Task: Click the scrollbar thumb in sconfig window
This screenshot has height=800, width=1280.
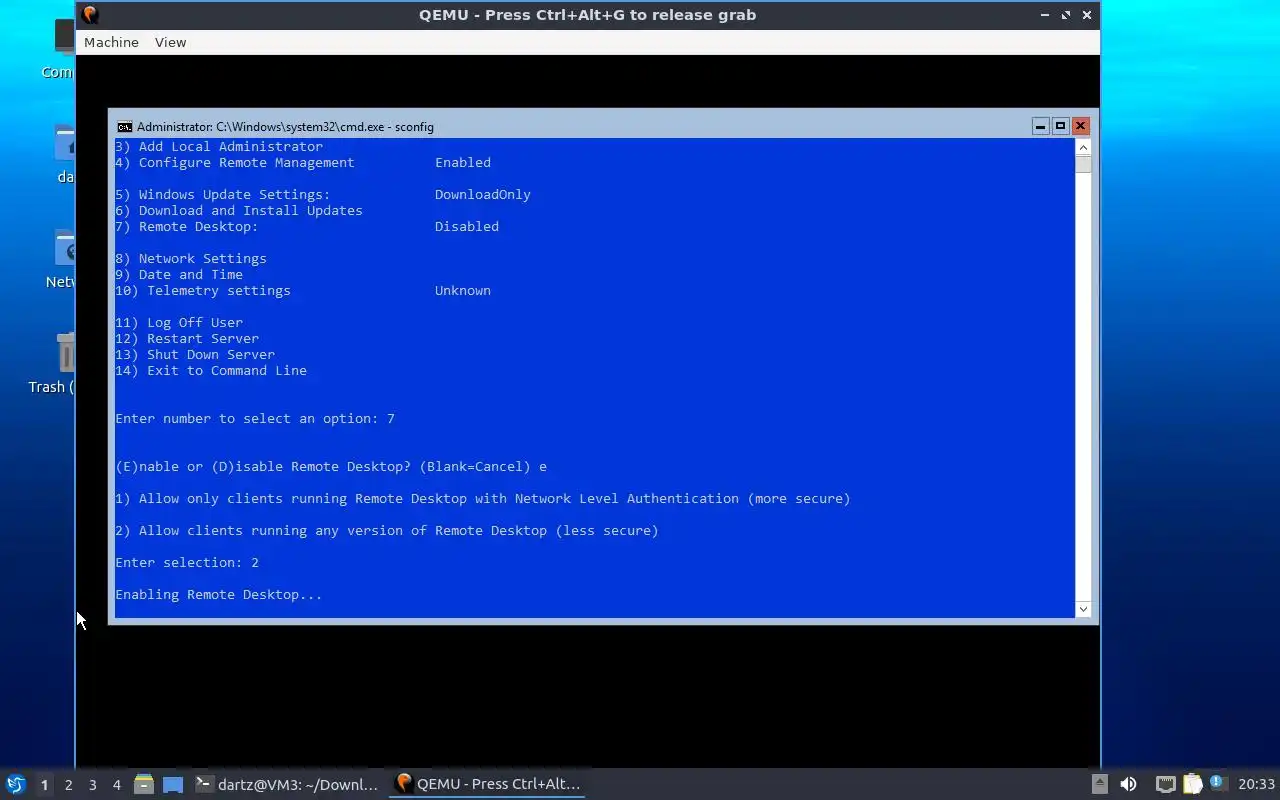Action: 1083,164
